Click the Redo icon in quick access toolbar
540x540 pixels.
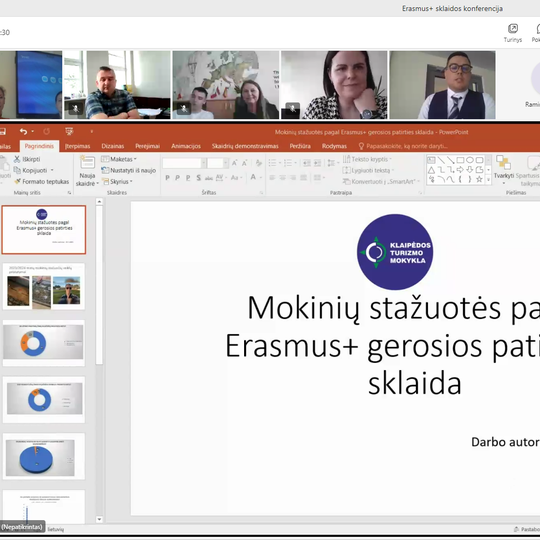pos(46,131)
